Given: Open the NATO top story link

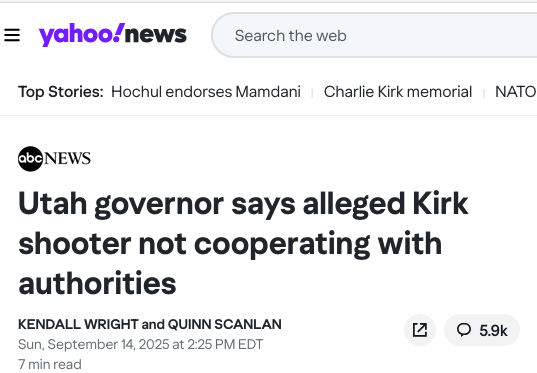Looking at the screenshot, I should (x=516, y=92).
